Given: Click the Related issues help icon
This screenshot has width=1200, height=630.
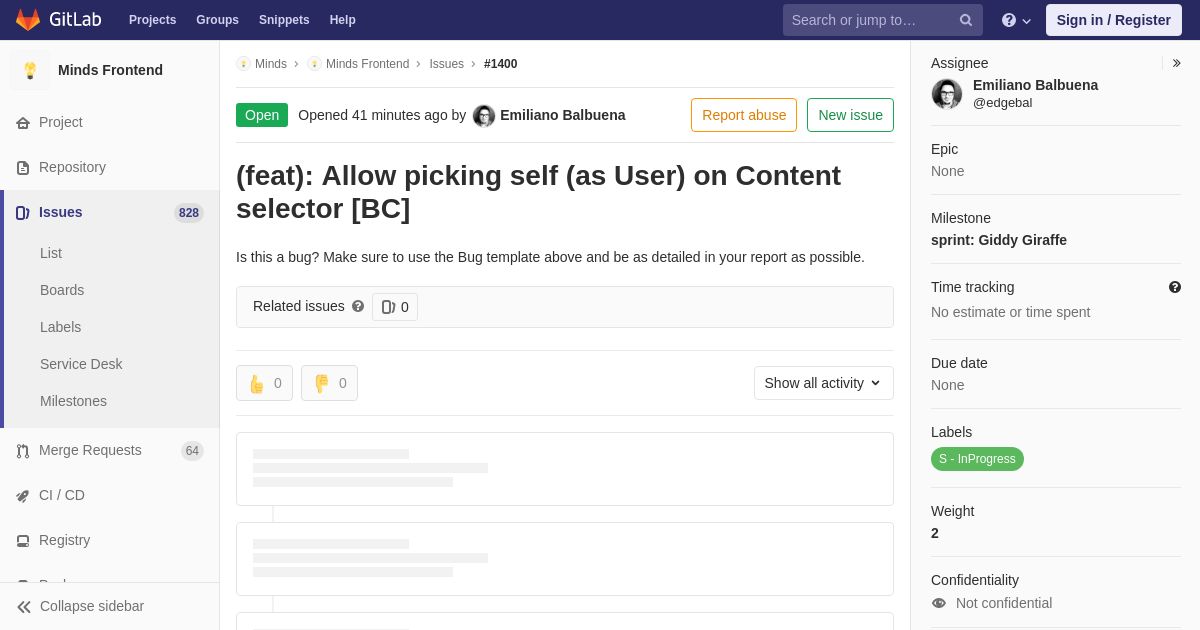Looking at the screenshot, I should [x=358, y=306].
